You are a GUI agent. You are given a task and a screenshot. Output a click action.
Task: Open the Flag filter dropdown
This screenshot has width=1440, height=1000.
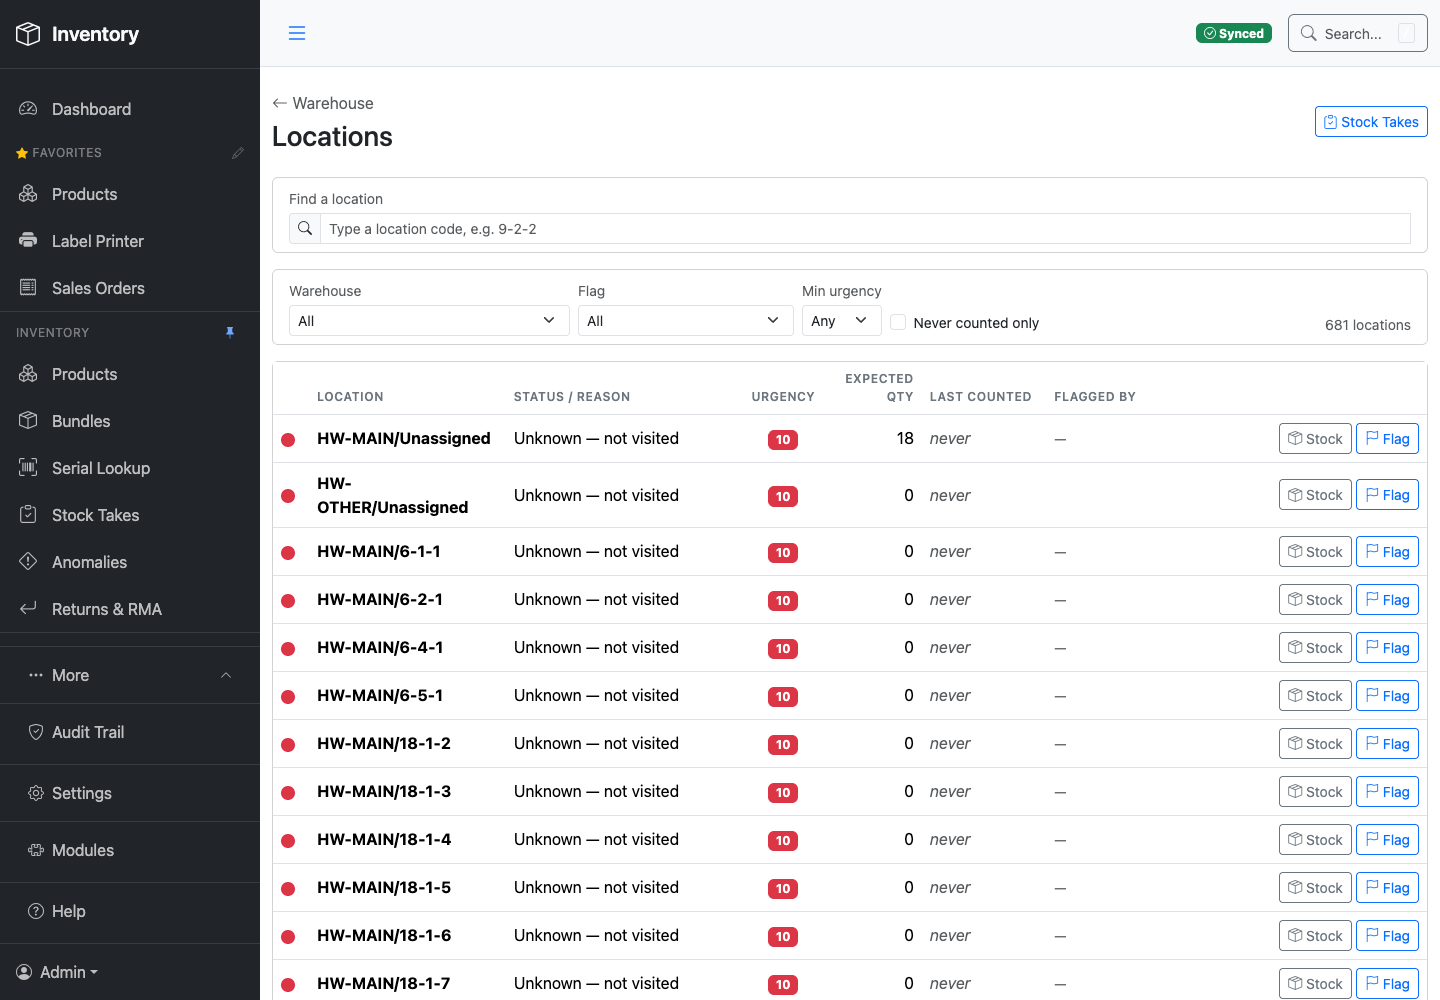[x=686, y=321]
